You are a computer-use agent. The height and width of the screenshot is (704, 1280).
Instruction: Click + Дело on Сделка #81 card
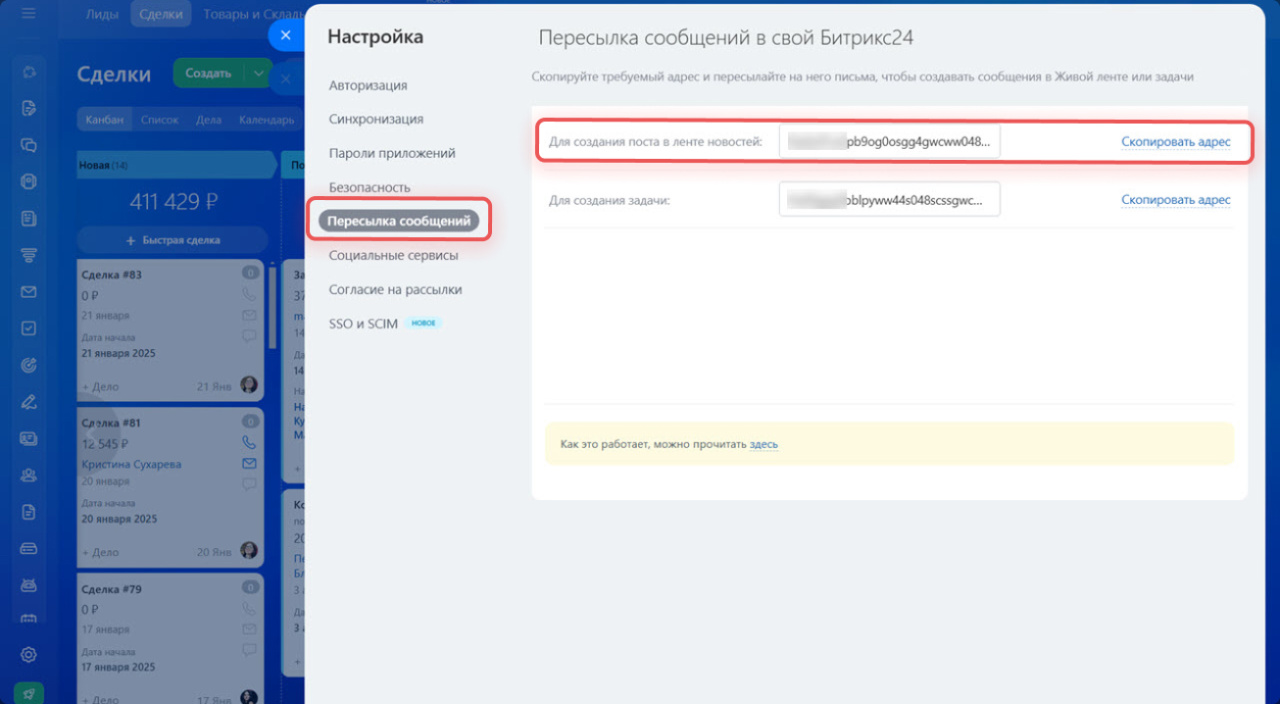point(100,552)
